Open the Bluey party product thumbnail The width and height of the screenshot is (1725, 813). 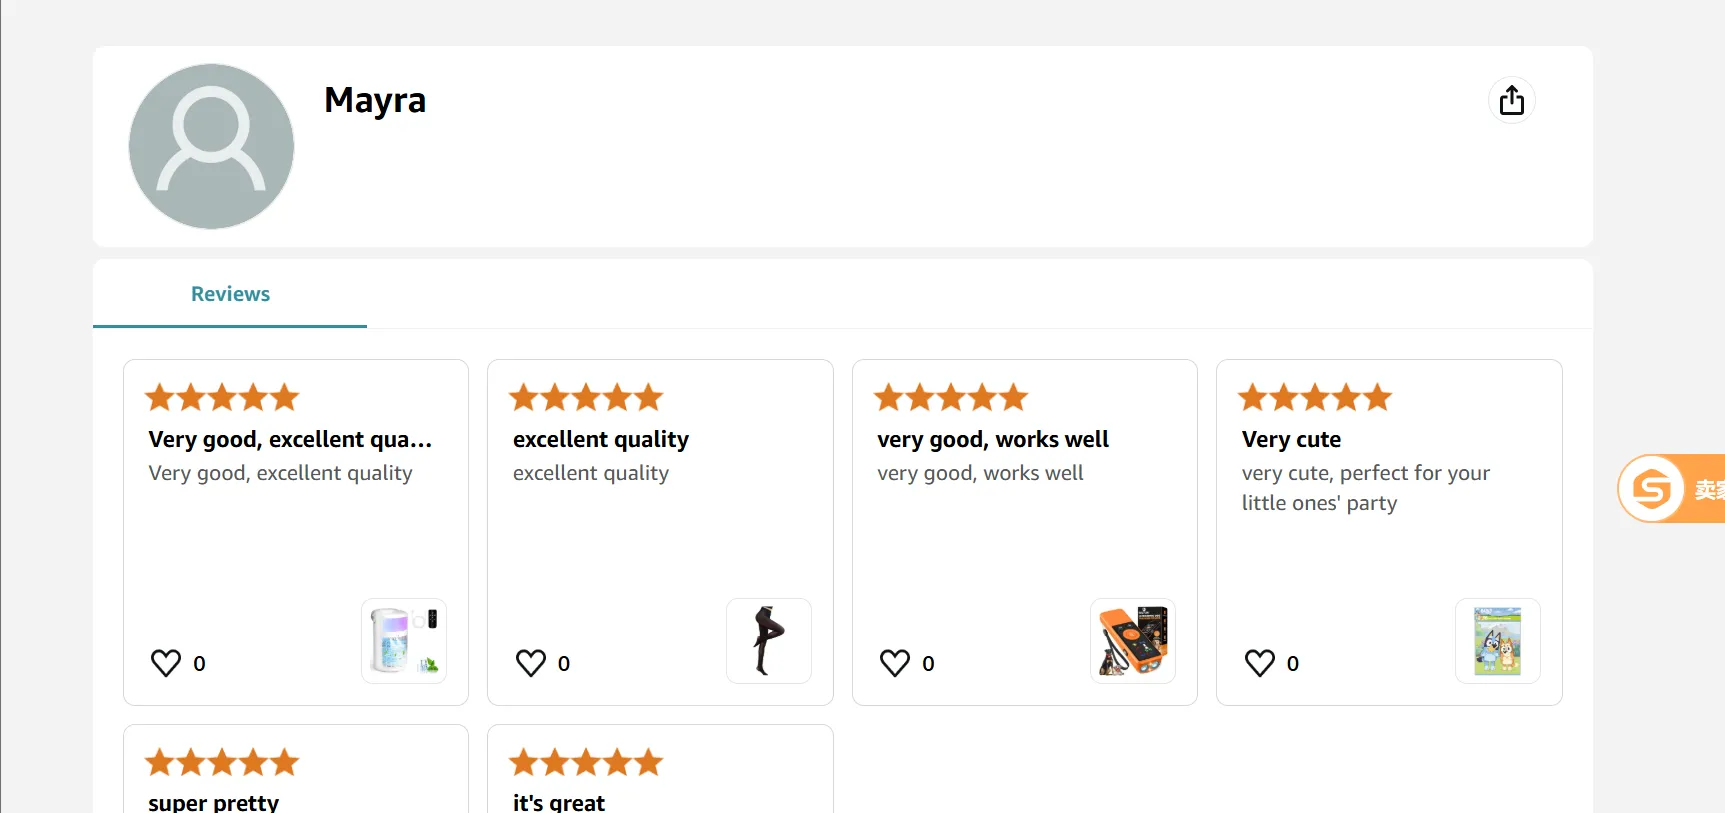click(x=1497, y=641)
